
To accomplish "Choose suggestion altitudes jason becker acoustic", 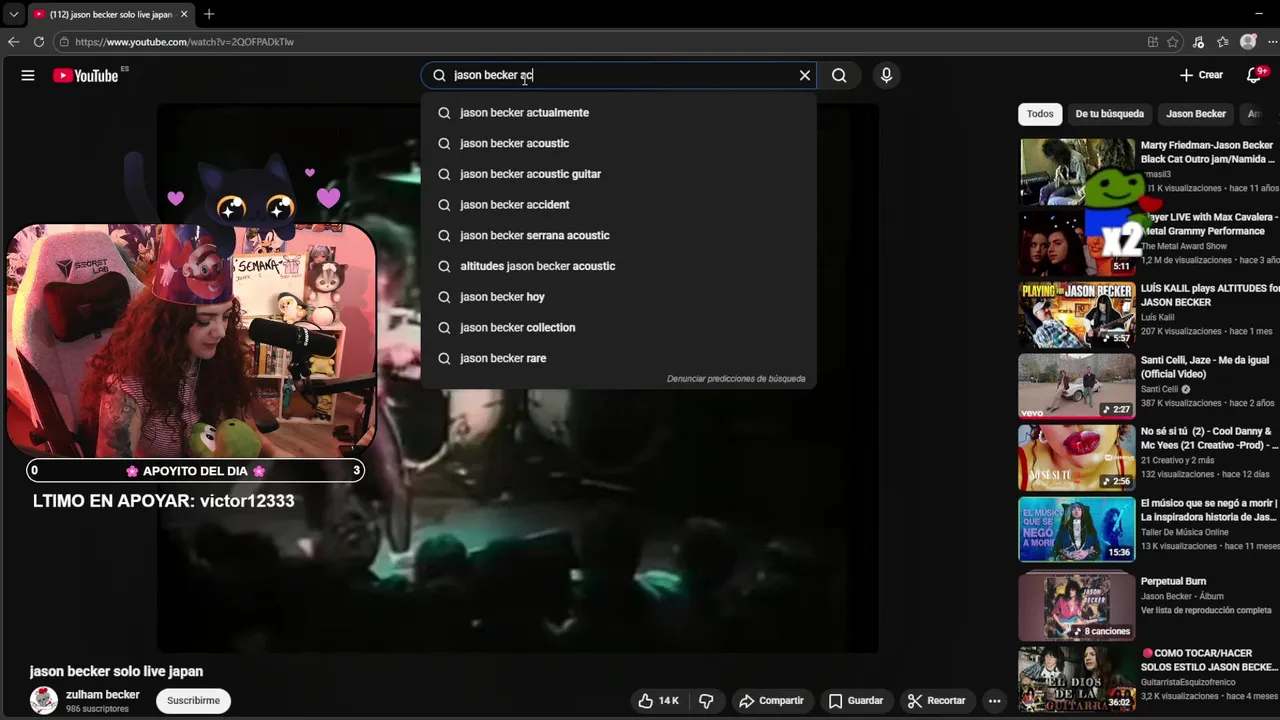I will point(618,266).
